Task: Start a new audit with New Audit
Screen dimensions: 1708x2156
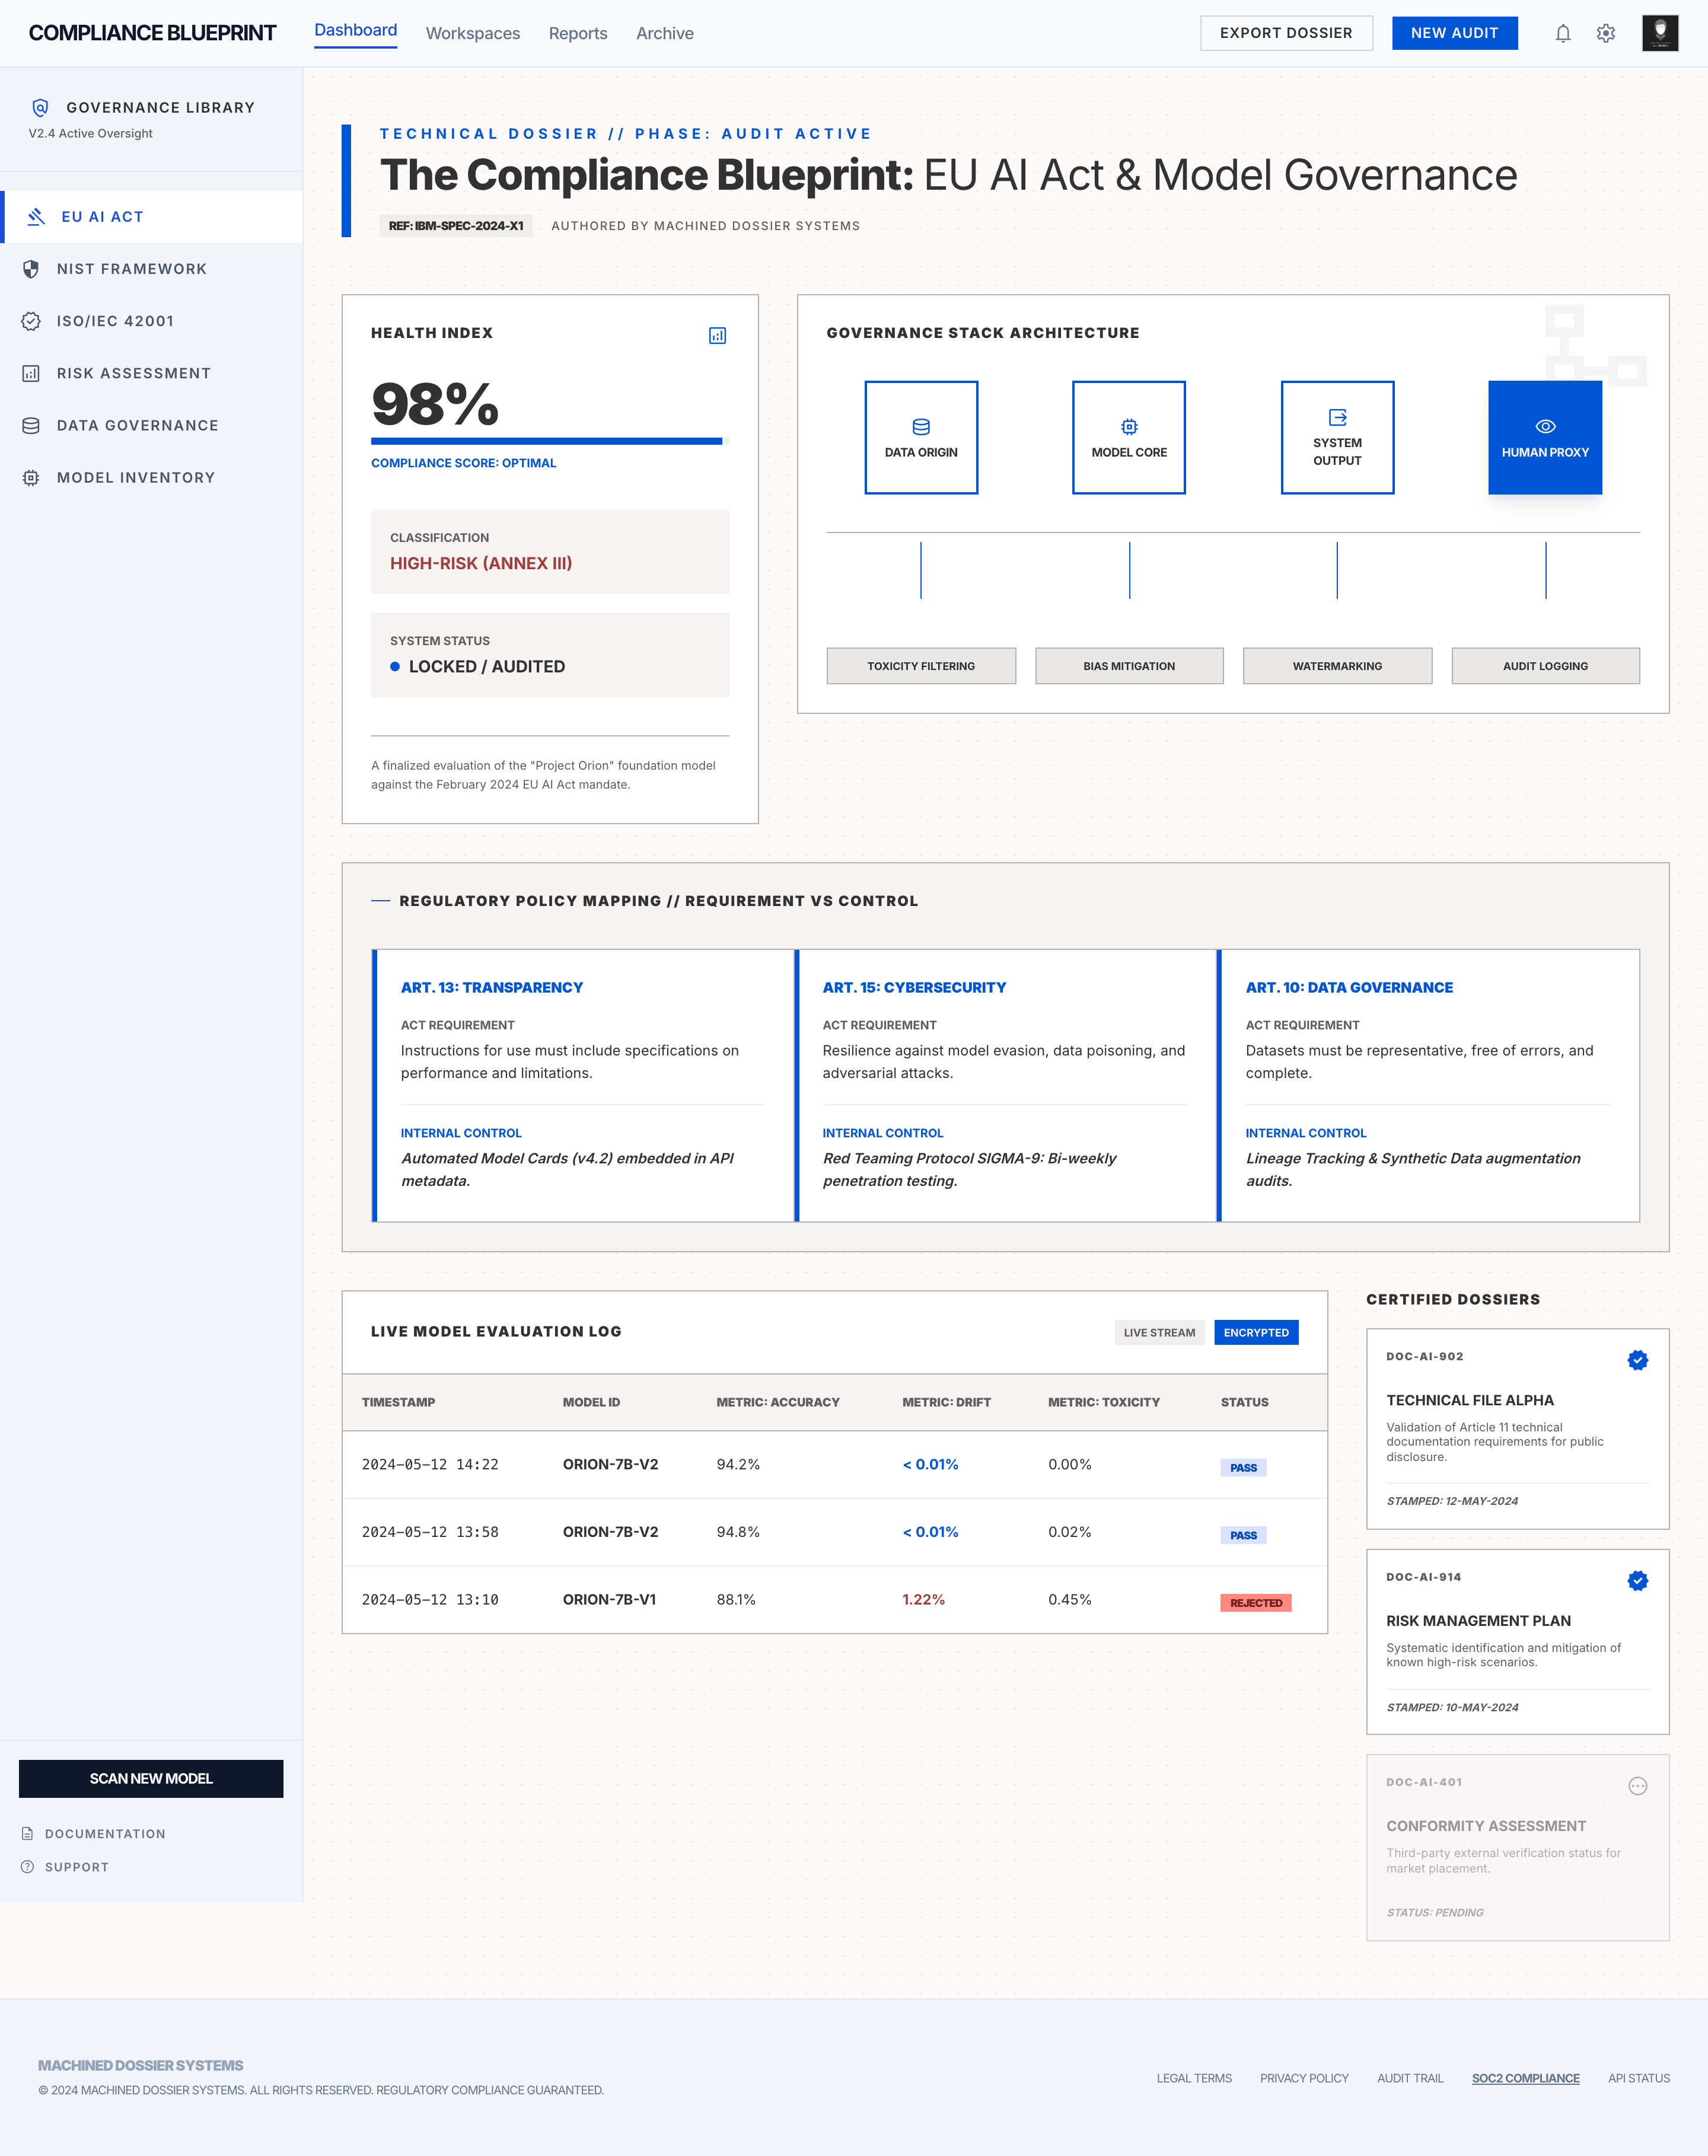Action: click(x=1455, y=33)
